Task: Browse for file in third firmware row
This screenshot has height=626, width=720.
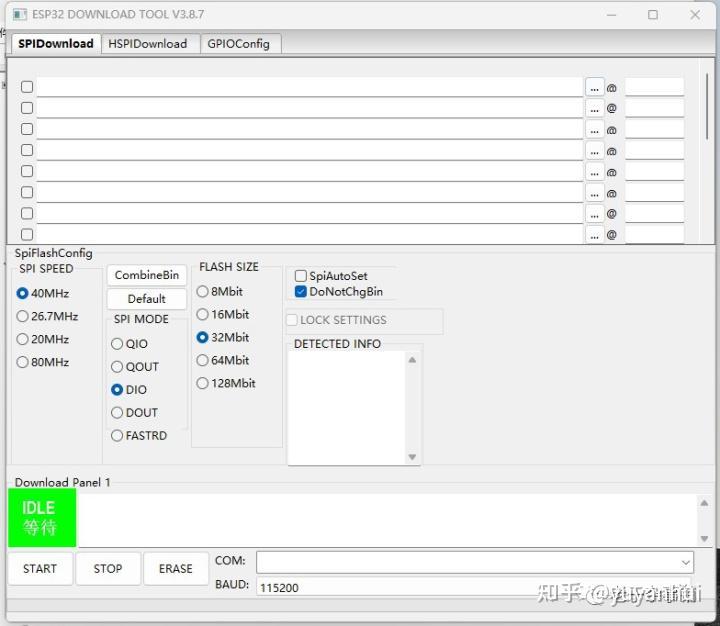Action: click(594, 130)
